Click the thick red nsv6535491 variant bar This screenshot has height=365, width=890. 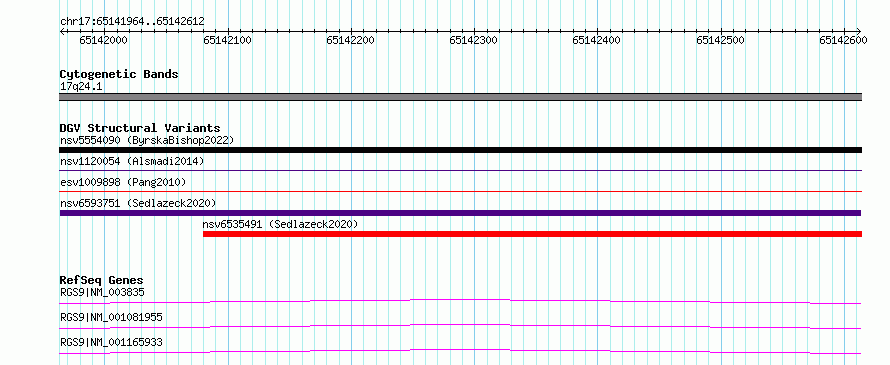(532, 234)
